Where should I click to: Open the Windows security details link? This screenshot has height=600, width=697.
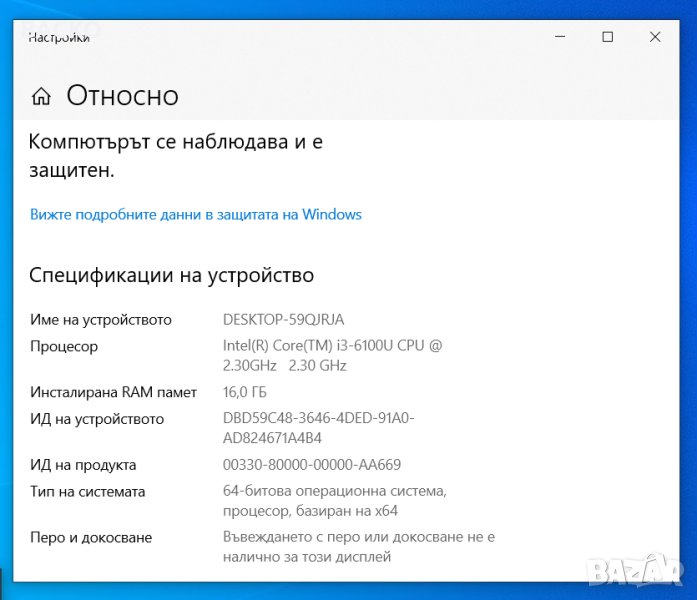[x=195, y=214]
